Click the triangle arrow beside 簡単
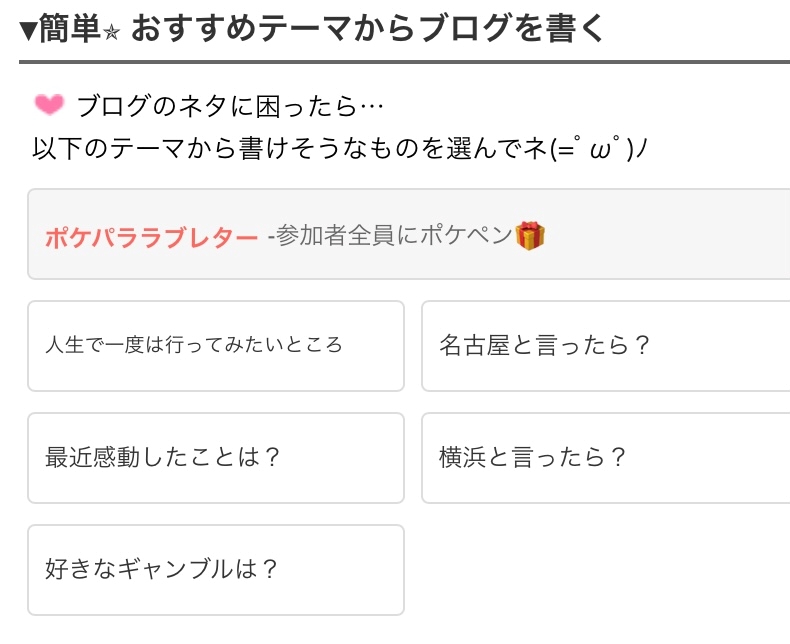790x644 pixels. [29, 31]
